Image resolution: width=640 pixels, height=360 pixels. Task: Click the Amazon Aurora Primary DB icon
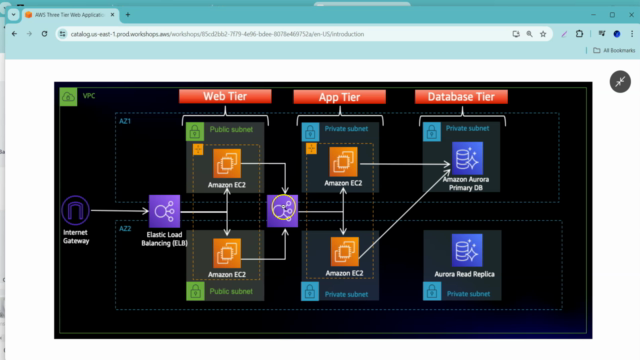coord(467,158)
